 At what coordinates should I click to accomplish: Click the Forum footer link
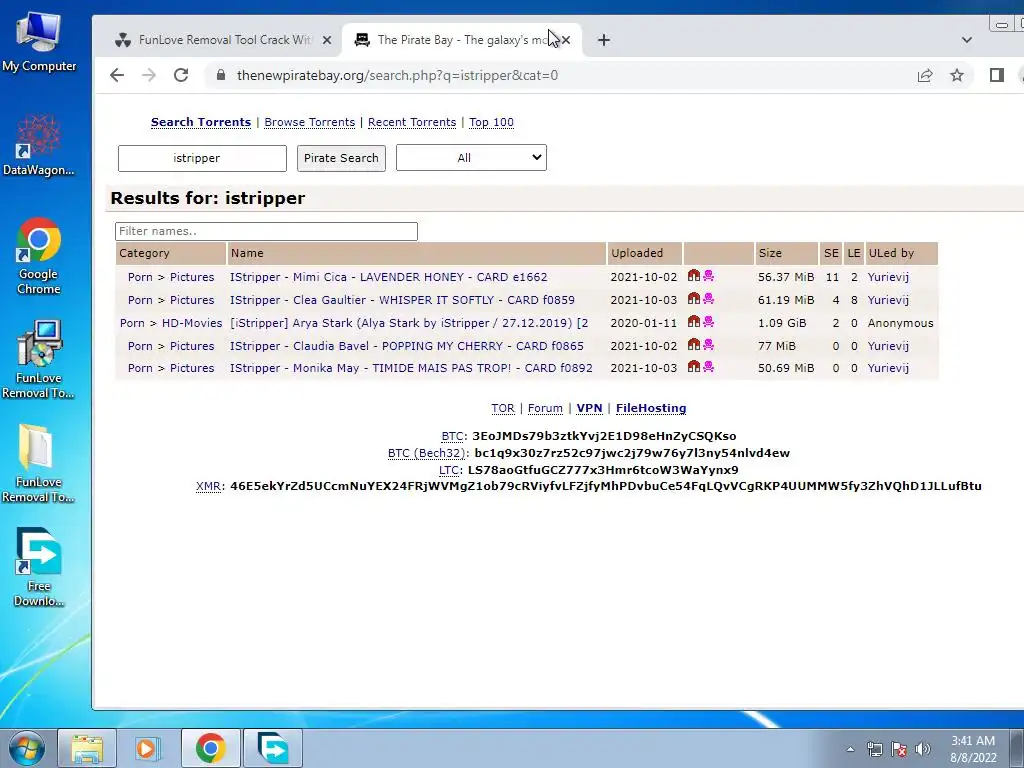pyautogui.click(x=545, y=408)
